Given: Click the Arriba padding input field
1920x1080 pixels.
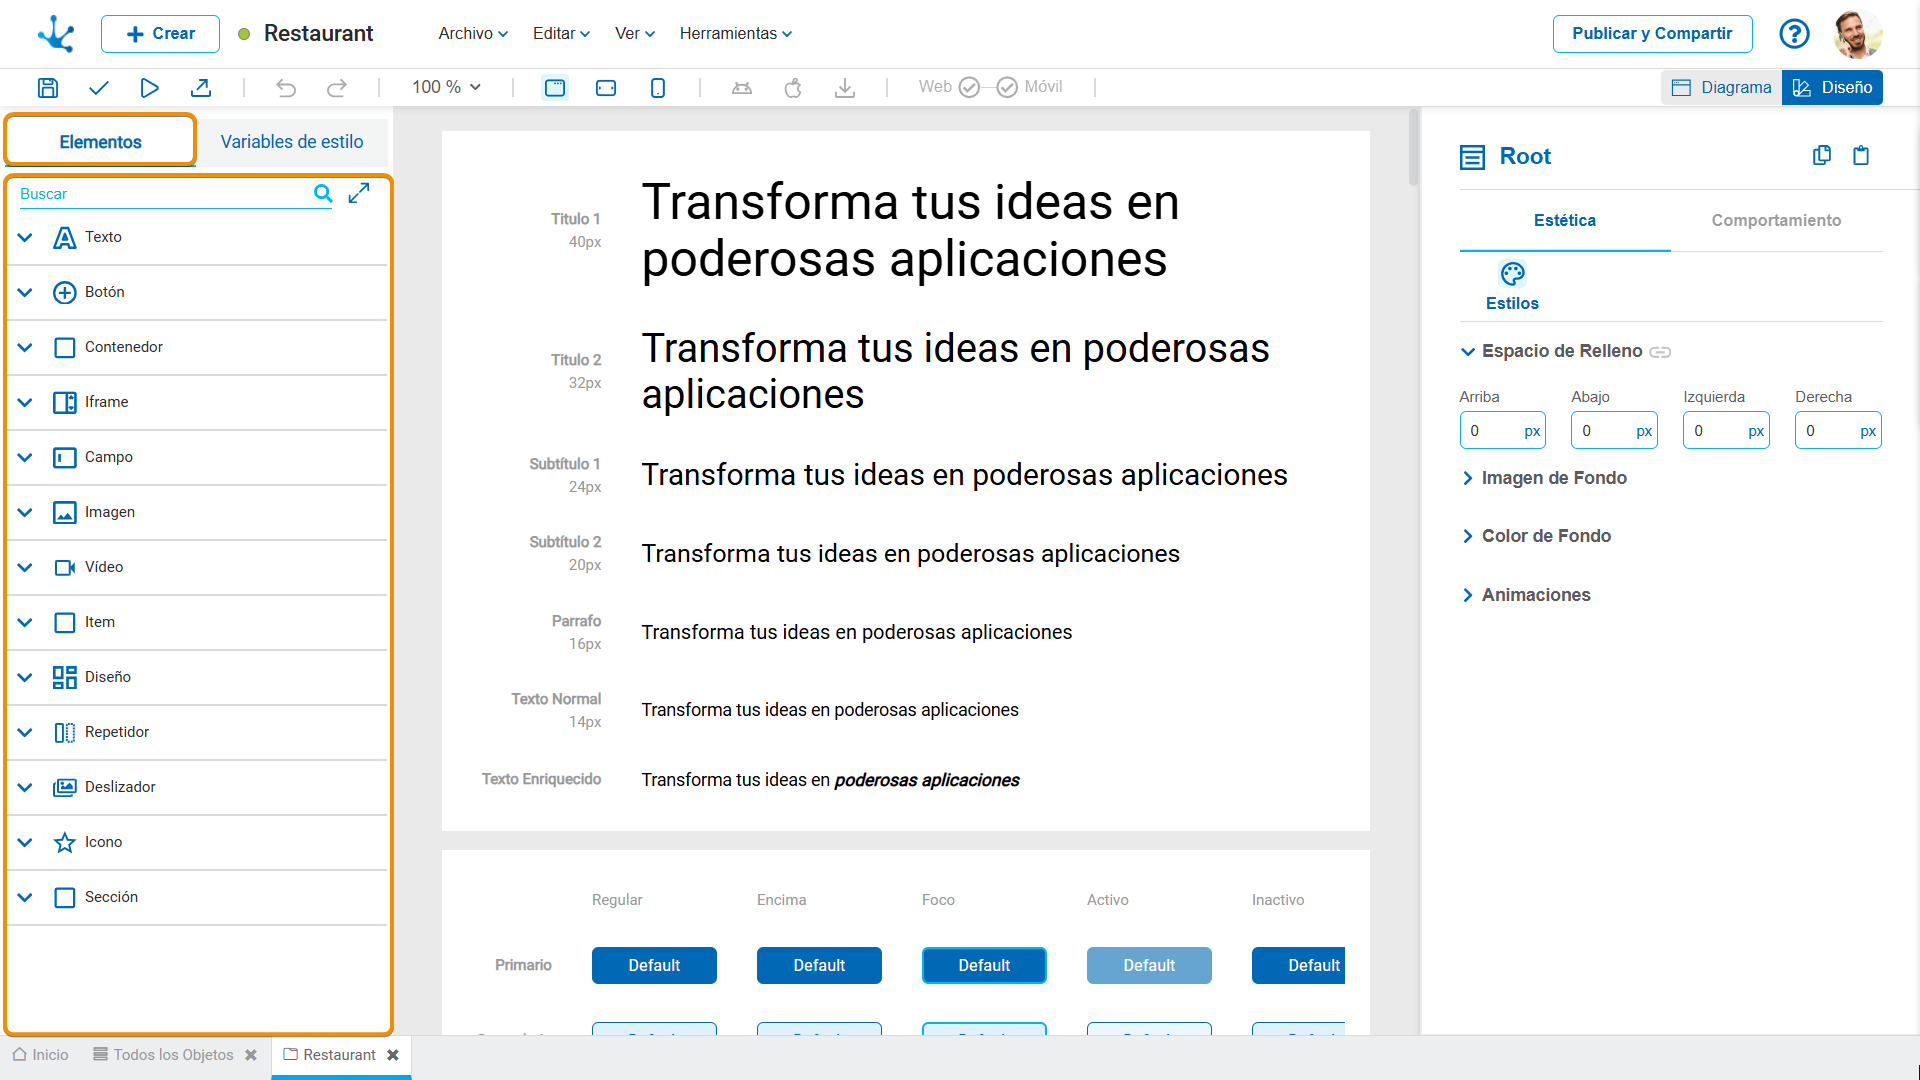Looking at the screenshot, I should tap(1490, 431).
